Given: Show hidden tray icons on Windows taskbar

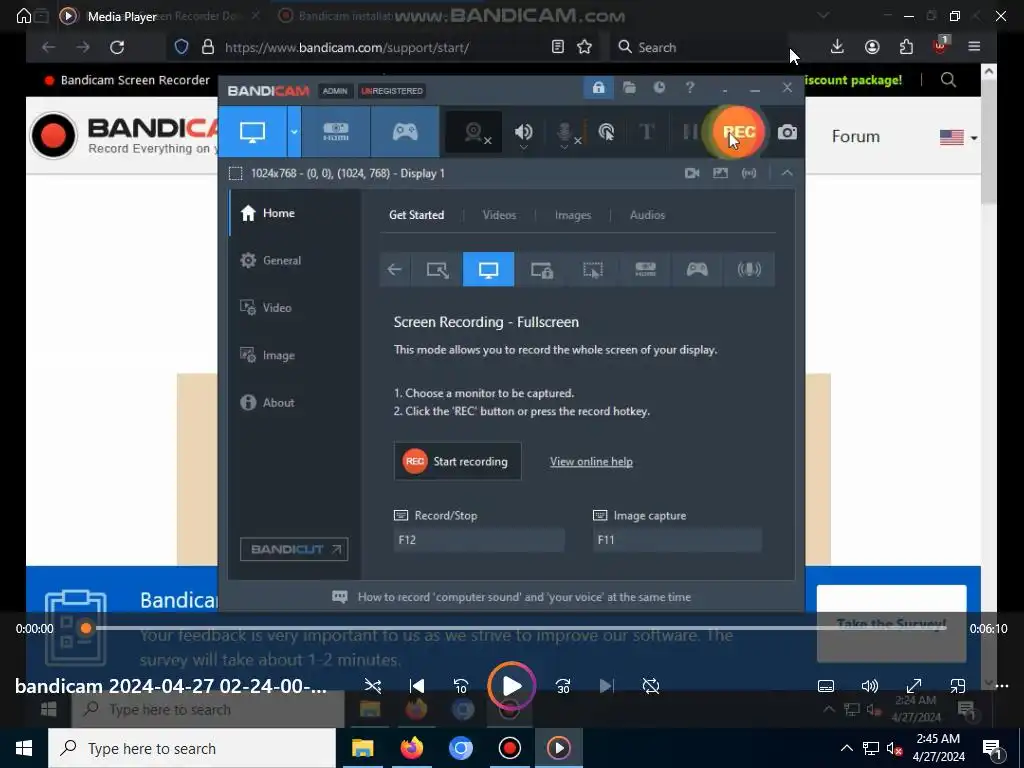Looking at the screenshot, I should 846,748.
